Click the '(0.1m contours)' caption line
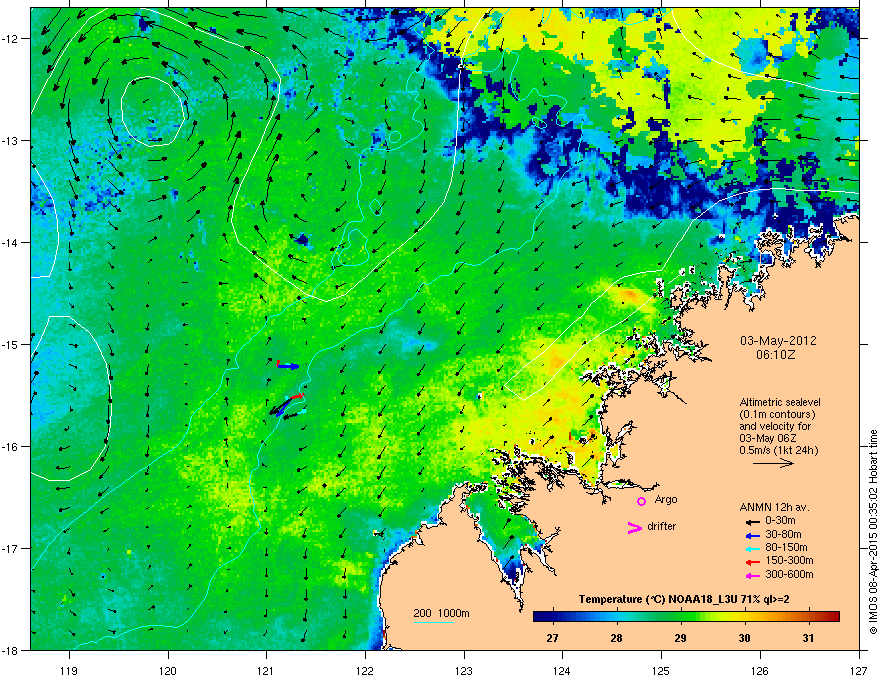This screenshot has height=680, width=880. [777, 414]
